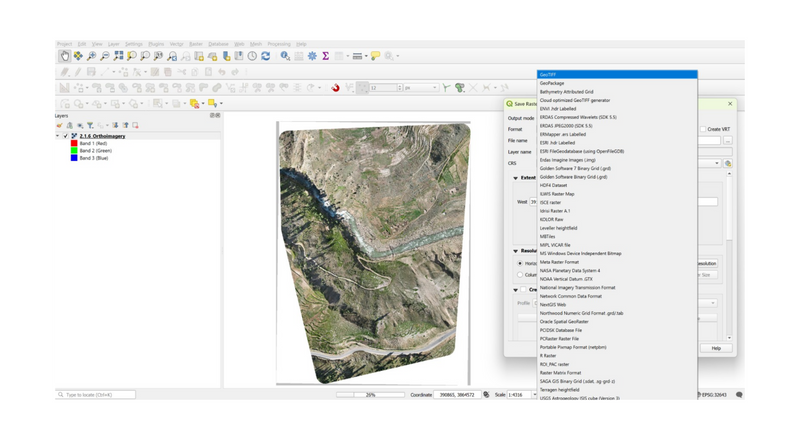
Task: Click the Layer Resolution button
Action: pos(708,263)
